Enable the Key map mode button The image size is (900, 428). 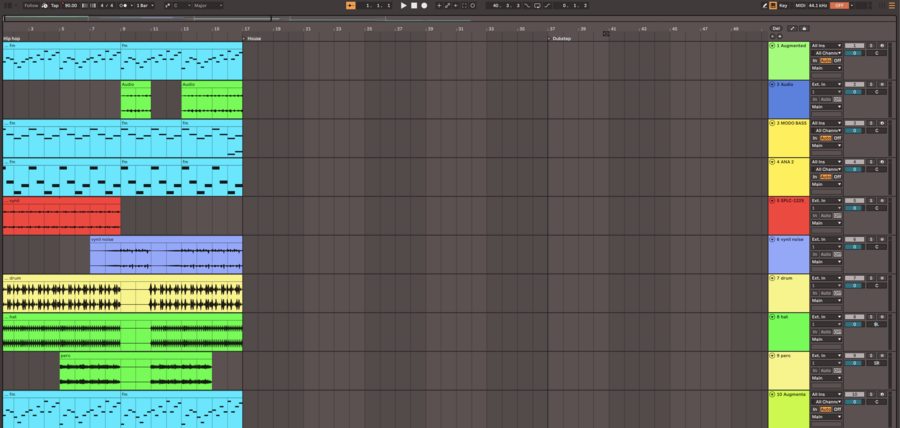(783, 6)
